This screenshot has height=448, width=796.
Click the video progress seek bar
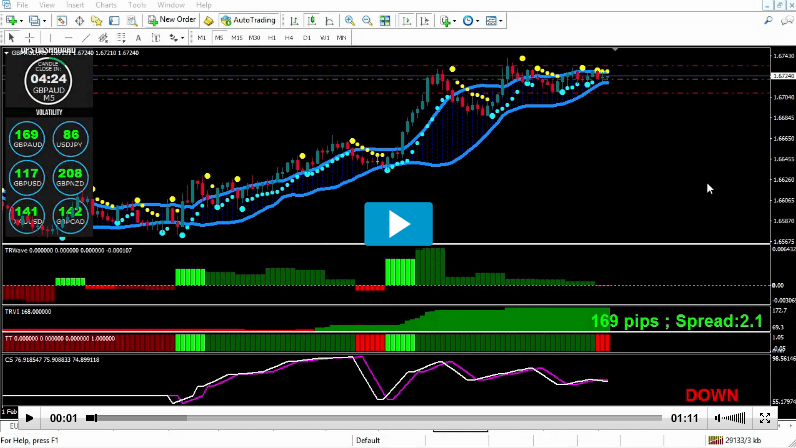(375, 418)
